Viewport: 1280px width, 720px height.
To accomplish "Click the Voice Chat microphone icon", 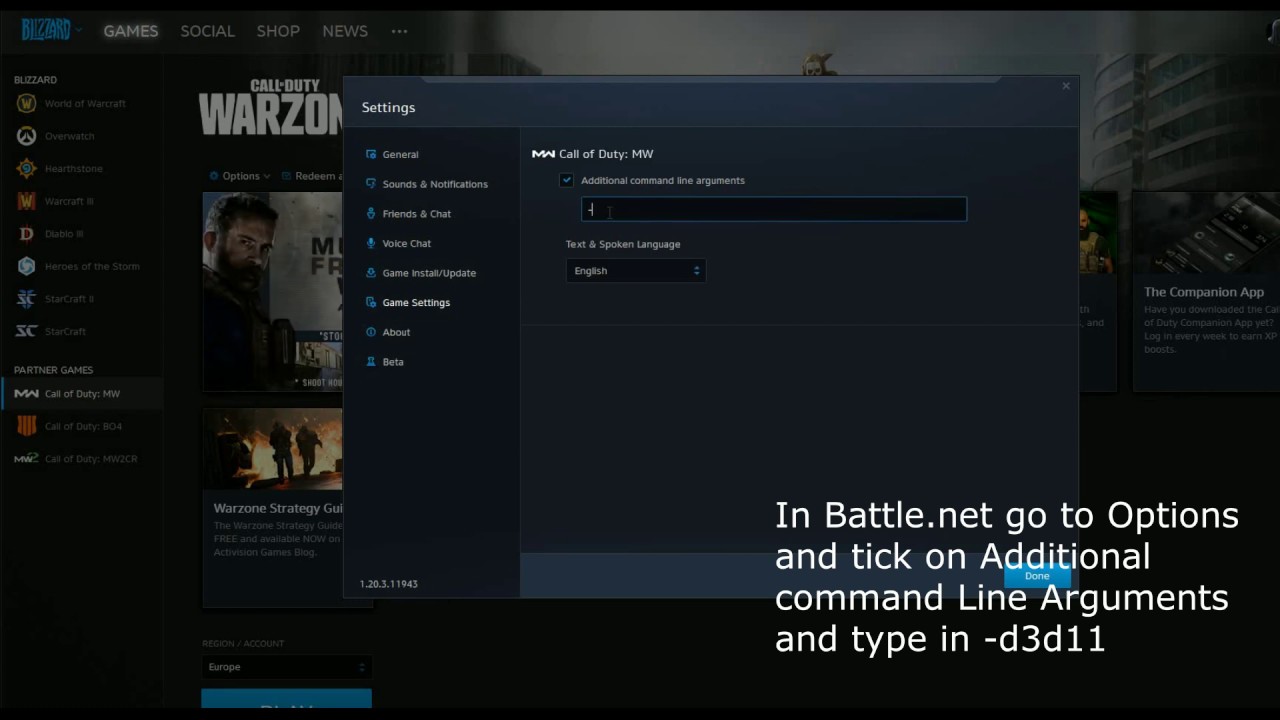I will 371,243.
